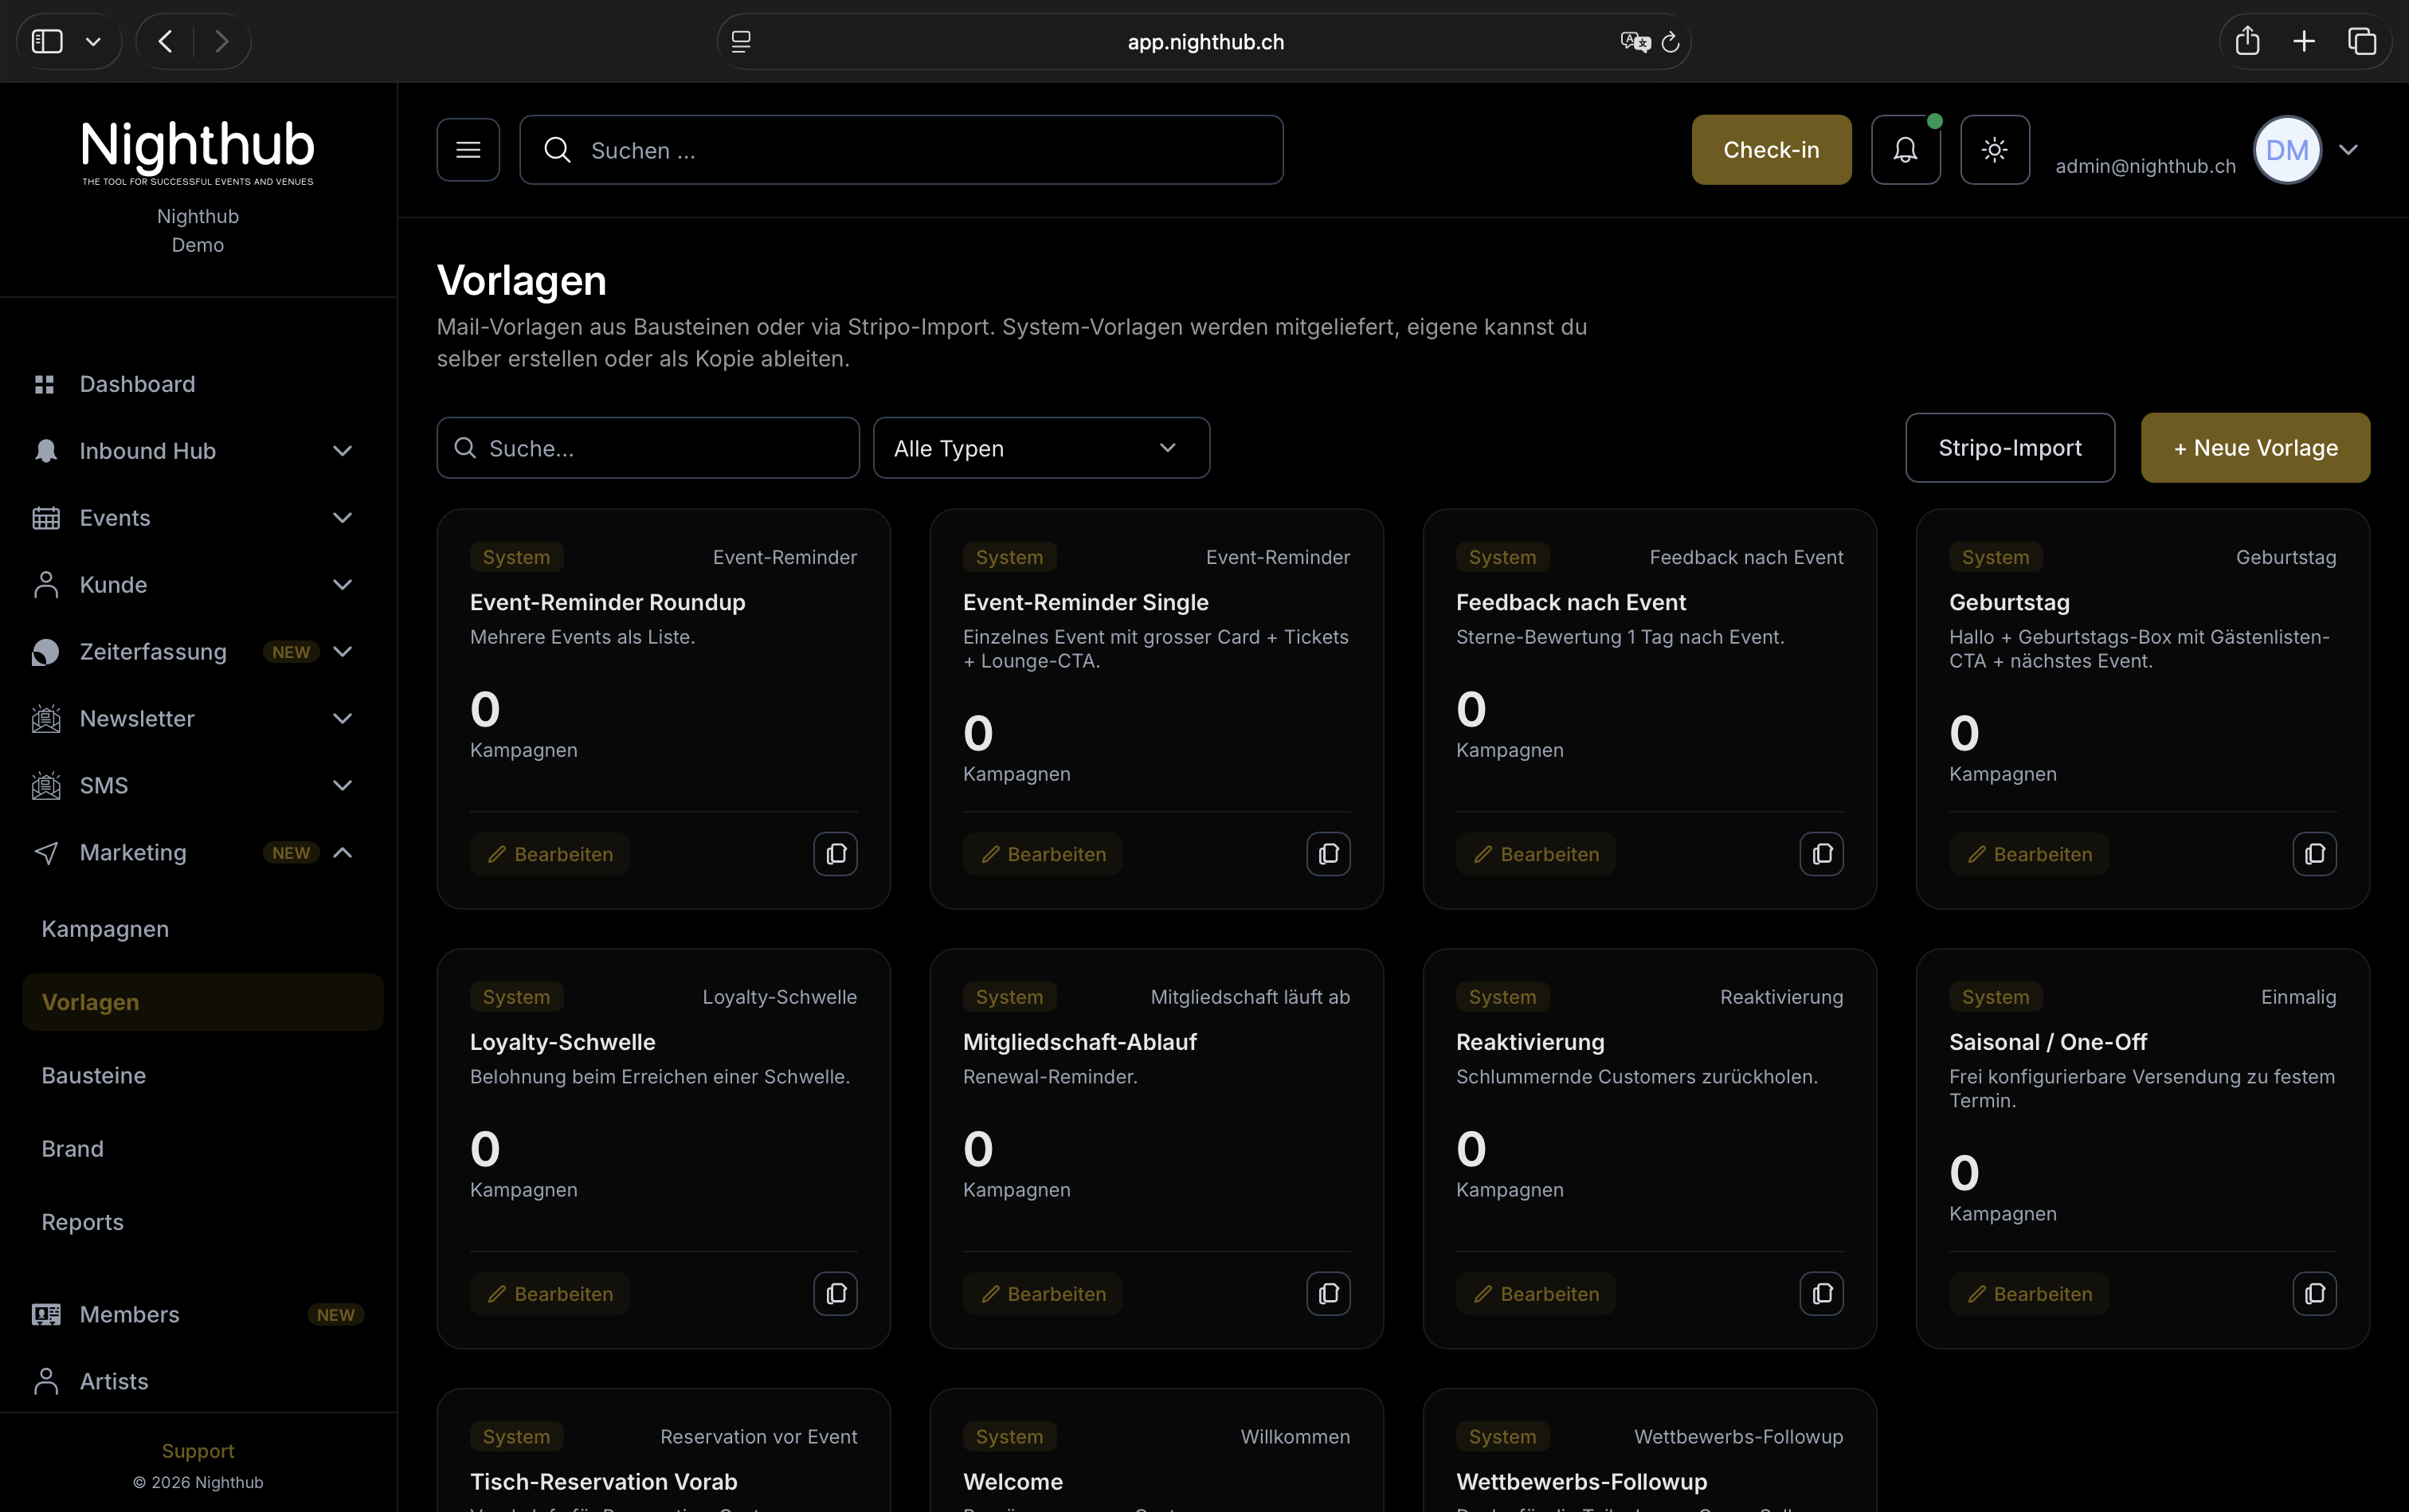Image resolution: width=2409 pixels, height=1512 pixels.
Task: Duplicate the Geburtstag template
Action: click(x=2314, y=854)
